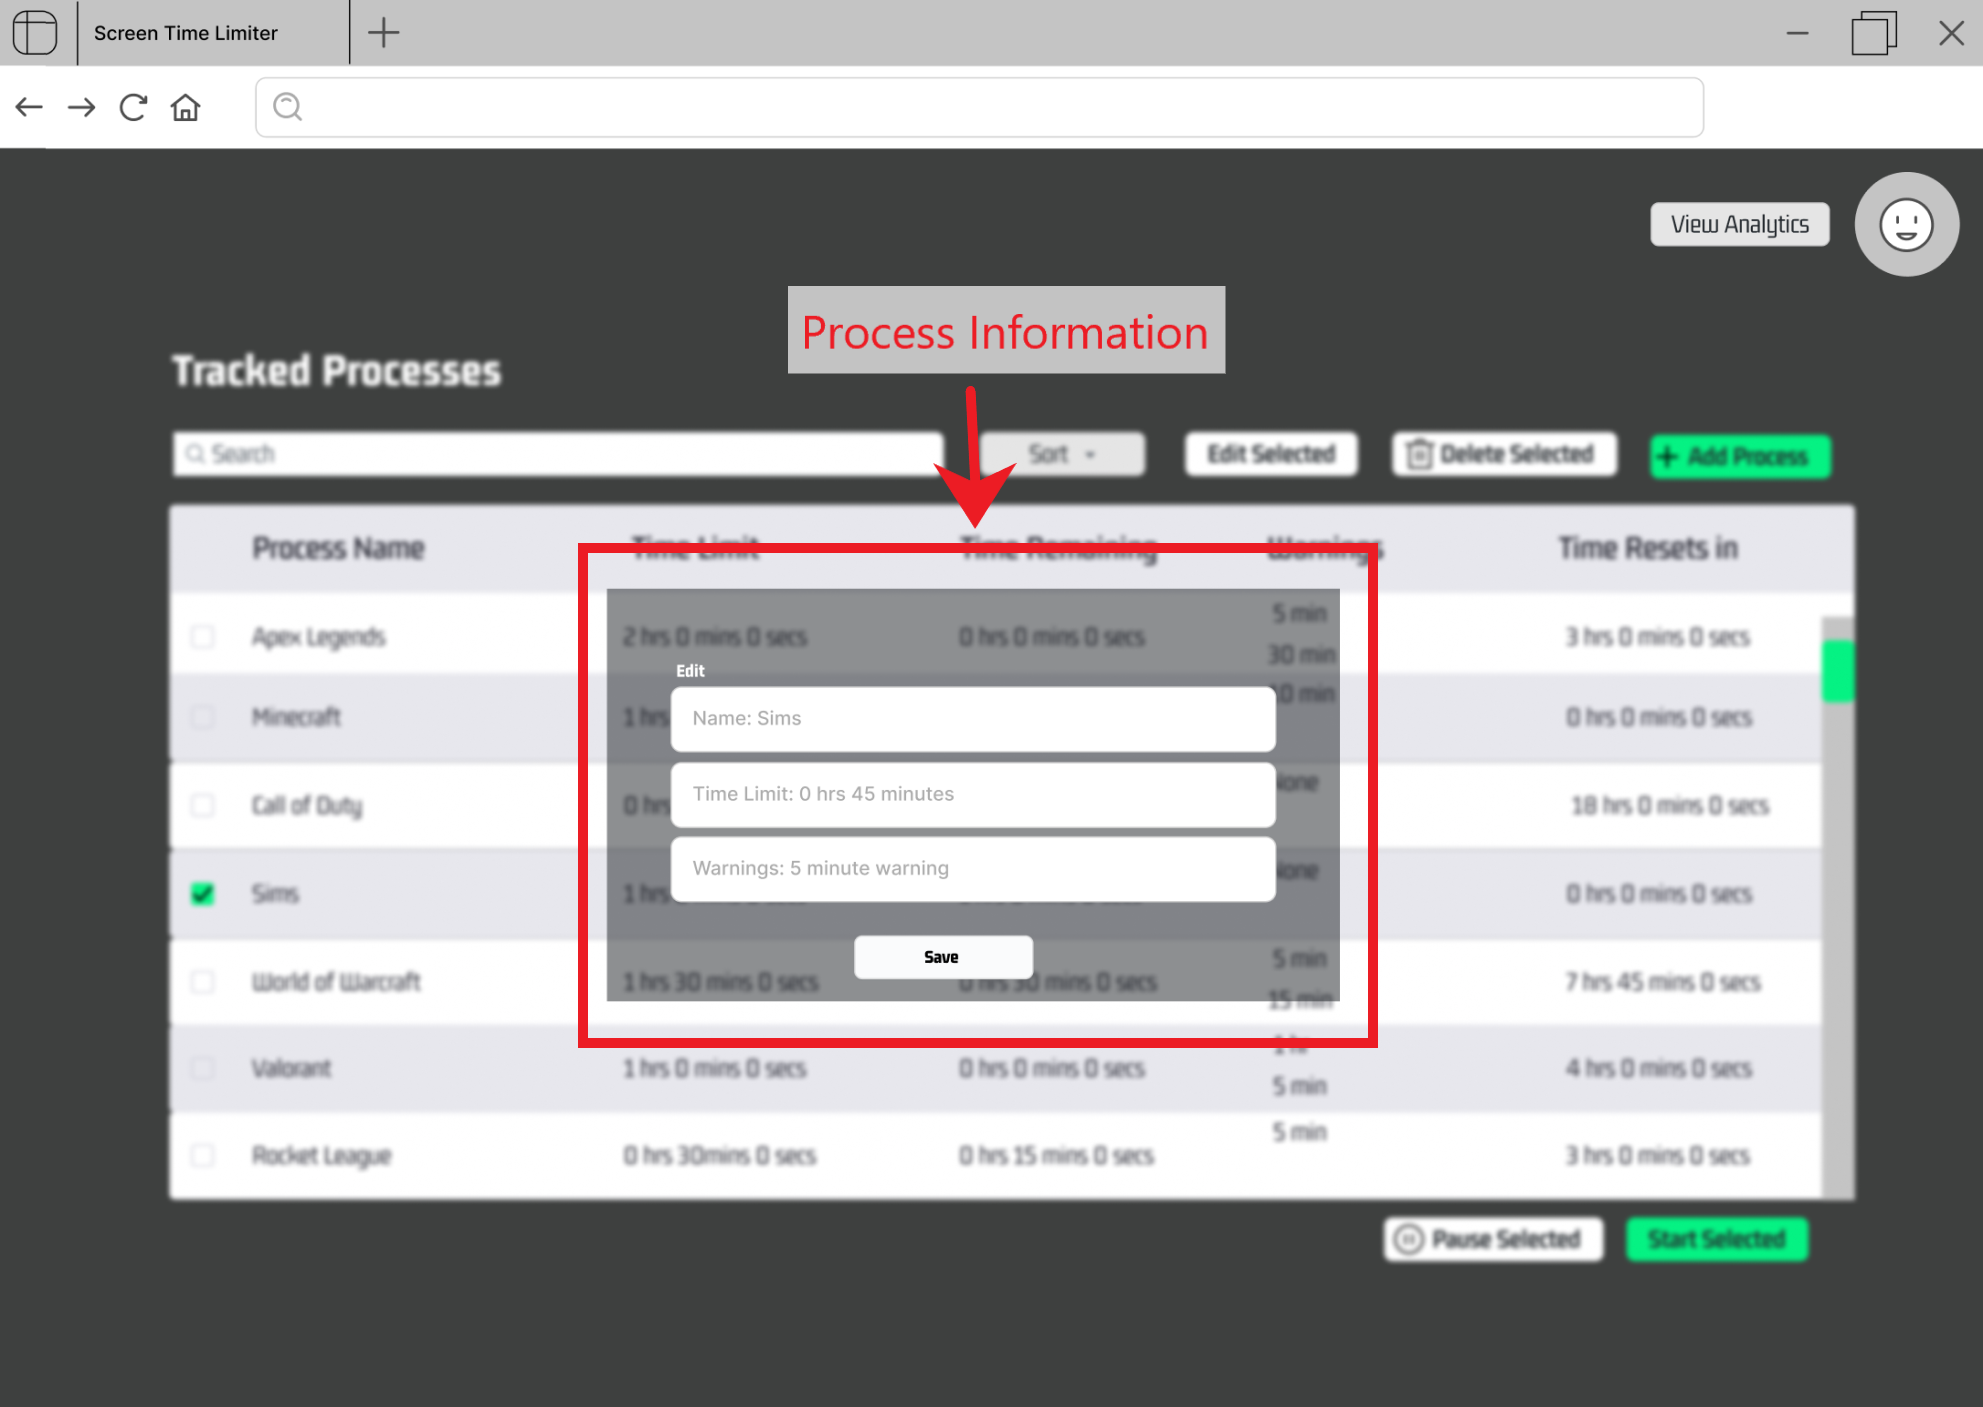Screen dimensions: 1983x1407
Task: Select the Valorant process name
Action: pyautogui.click(x=291, y=1068)
